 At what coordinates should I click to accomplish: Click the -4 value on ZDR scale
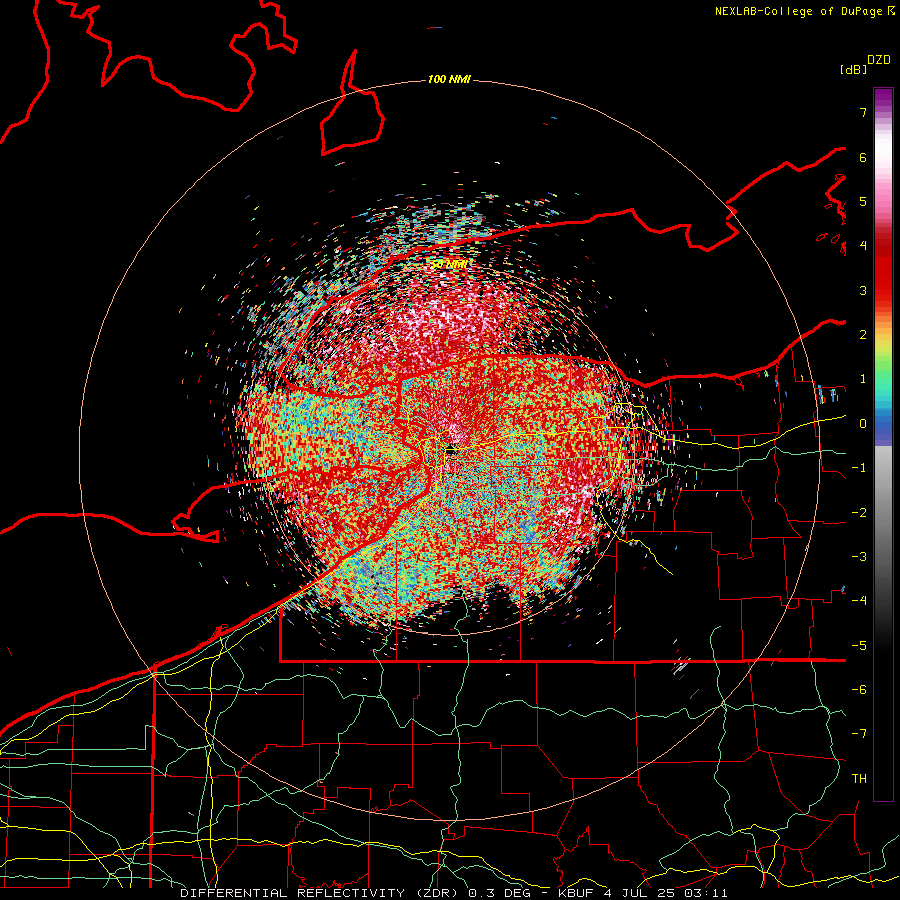pos(859,601)
